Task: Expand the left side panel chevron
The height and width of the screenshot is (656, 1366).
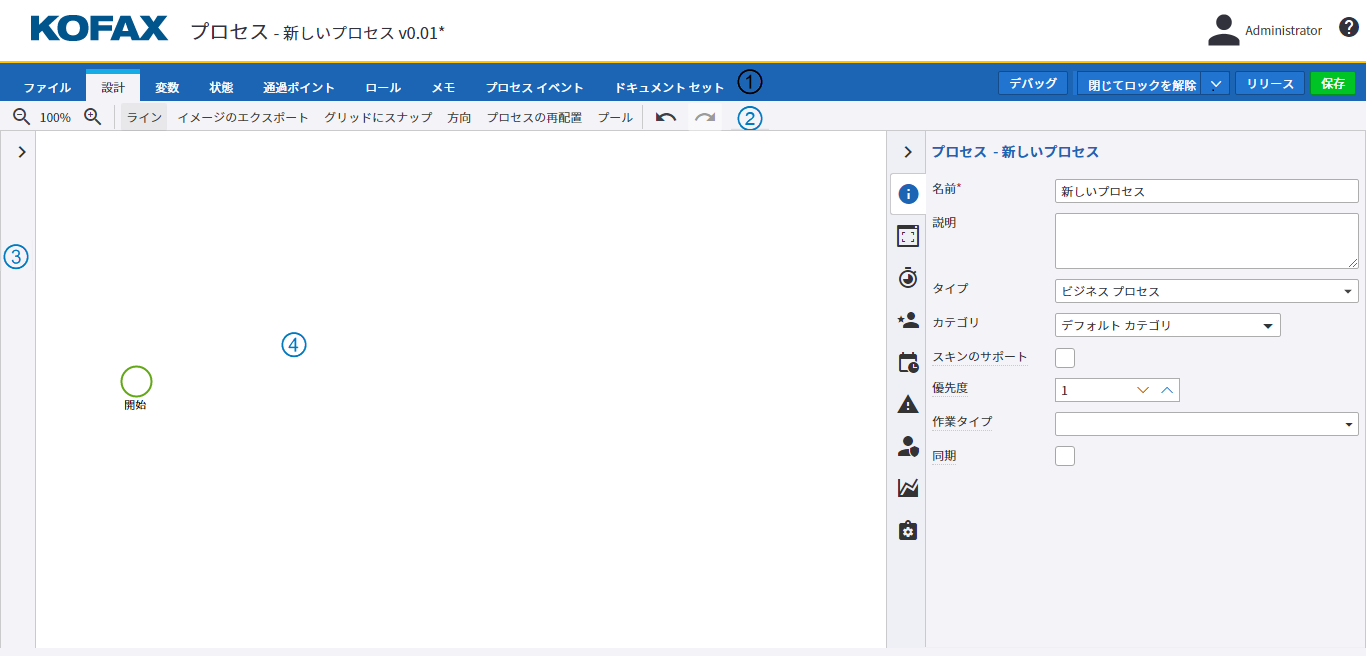Action: pos(21,152)
